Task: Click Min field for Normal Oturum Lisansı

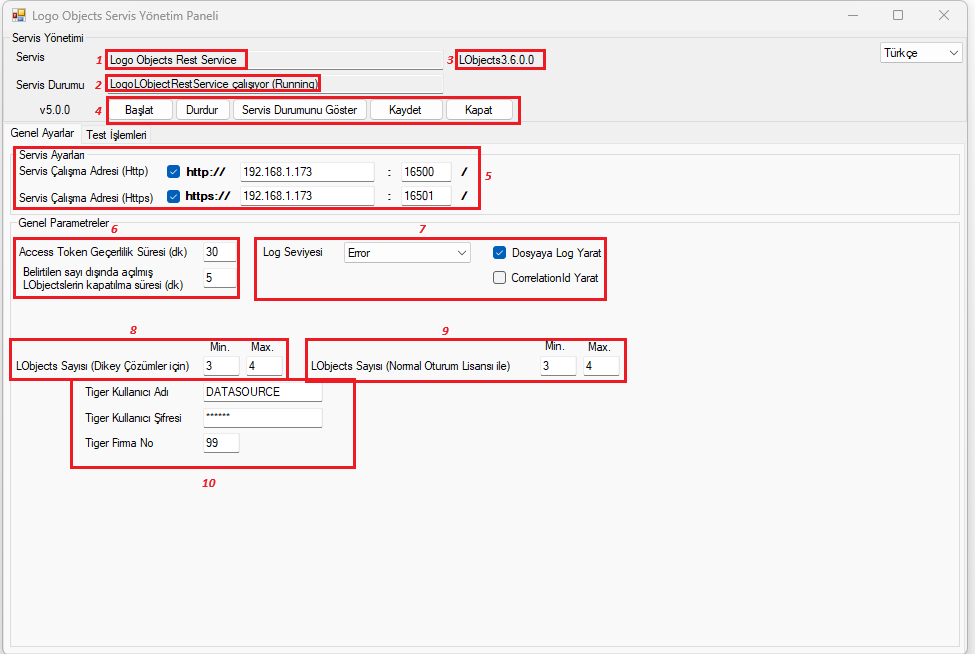Action: (558, 366)
